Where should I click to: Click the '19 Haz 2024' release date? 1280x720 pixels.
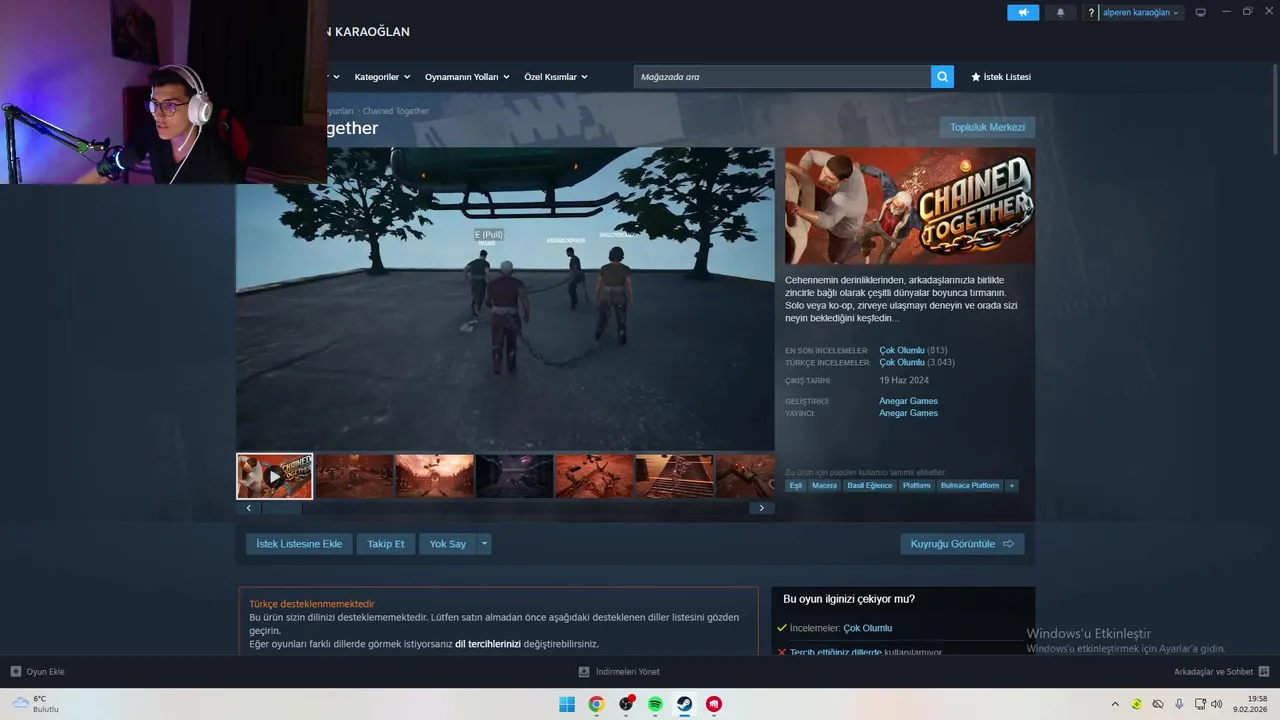tap(904, 381)
